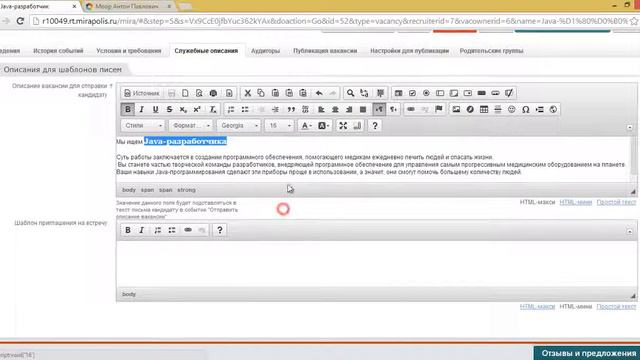Insert a button form element
The image size is (640, 360).
[482, 93]
